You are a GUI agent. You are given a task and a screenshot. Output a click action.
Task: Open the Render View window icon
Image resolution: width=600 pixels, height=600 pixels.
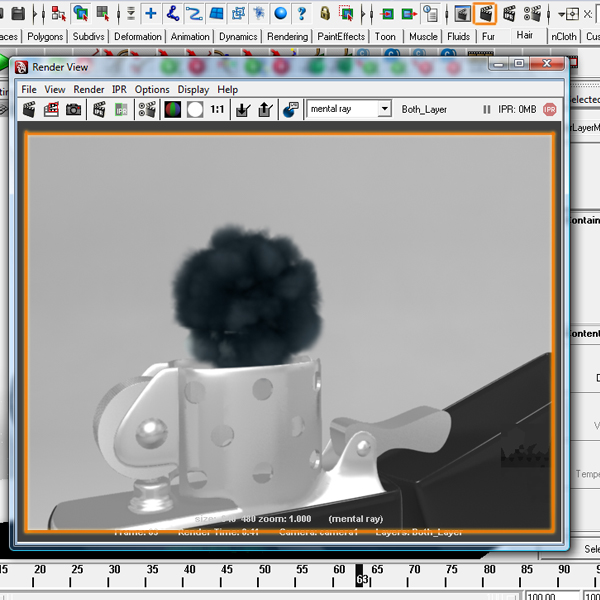coord(462,14)
